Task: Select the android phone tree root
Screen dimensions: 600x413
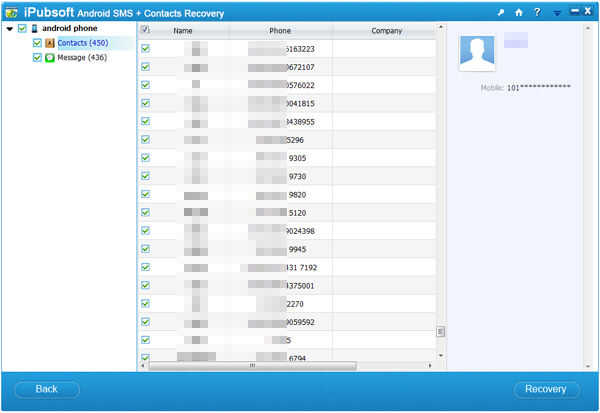Action: click(70, 28)
